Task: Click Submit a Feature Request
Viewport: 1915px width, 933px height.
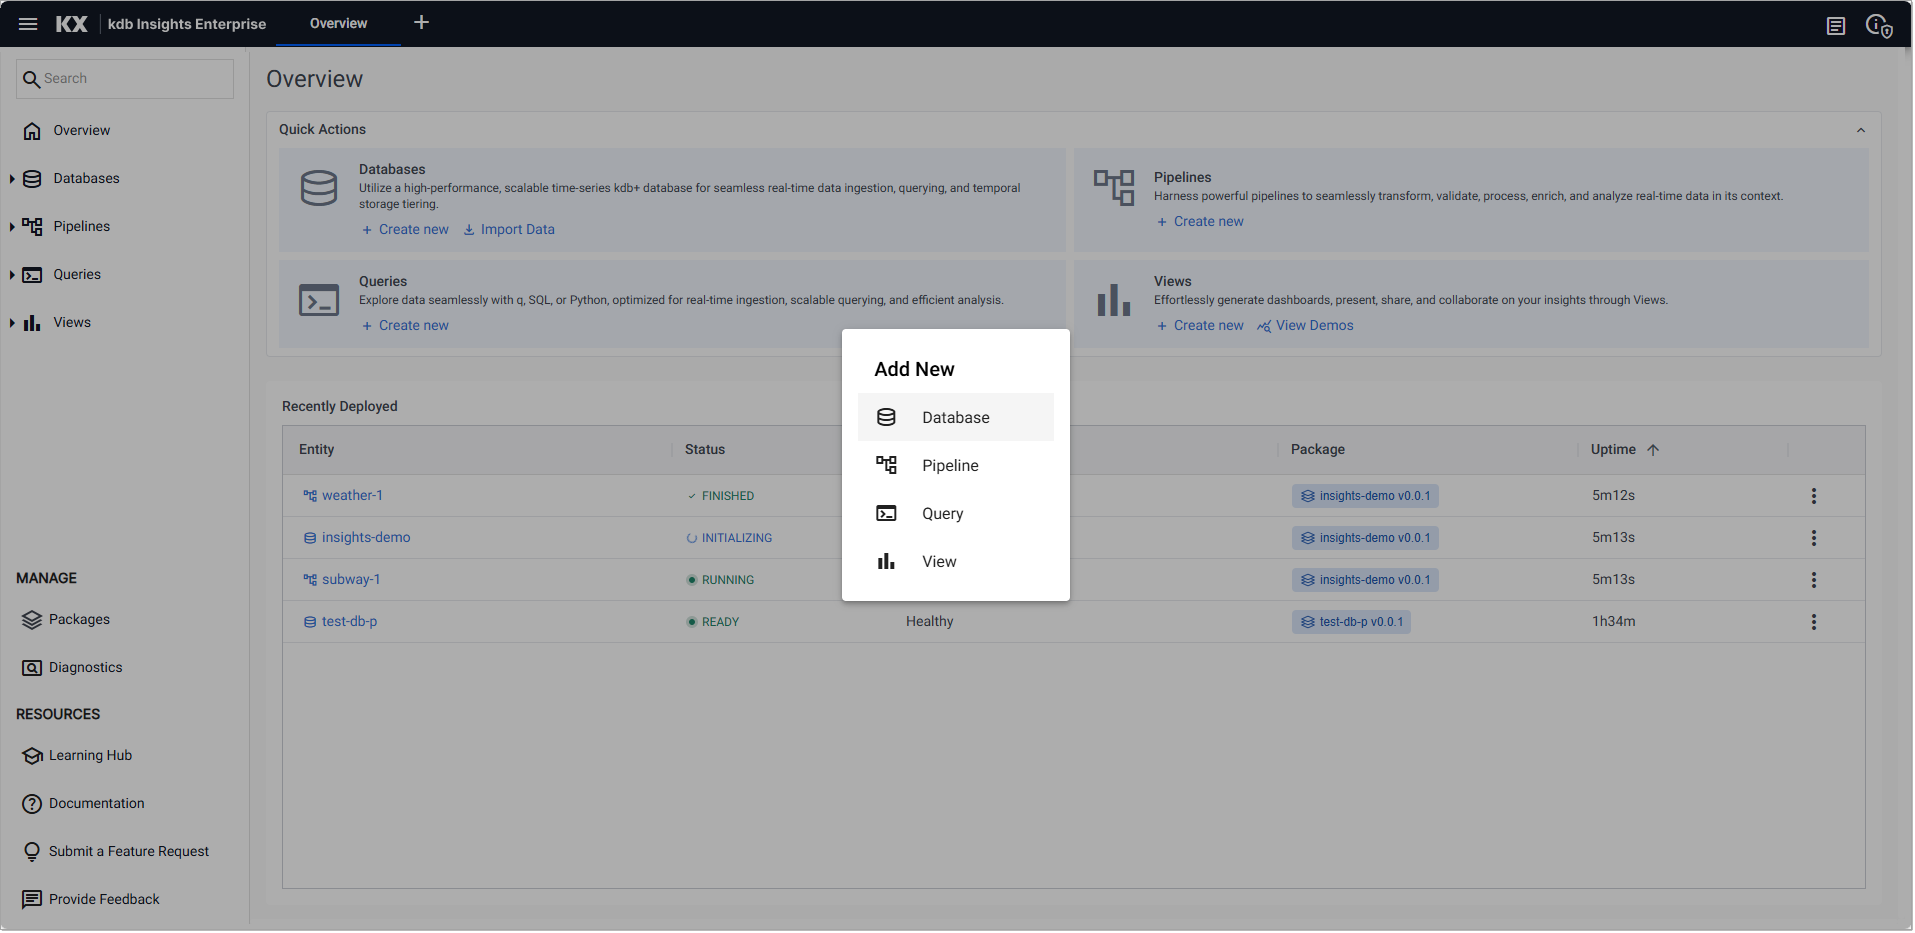Action: click(128, 852)
